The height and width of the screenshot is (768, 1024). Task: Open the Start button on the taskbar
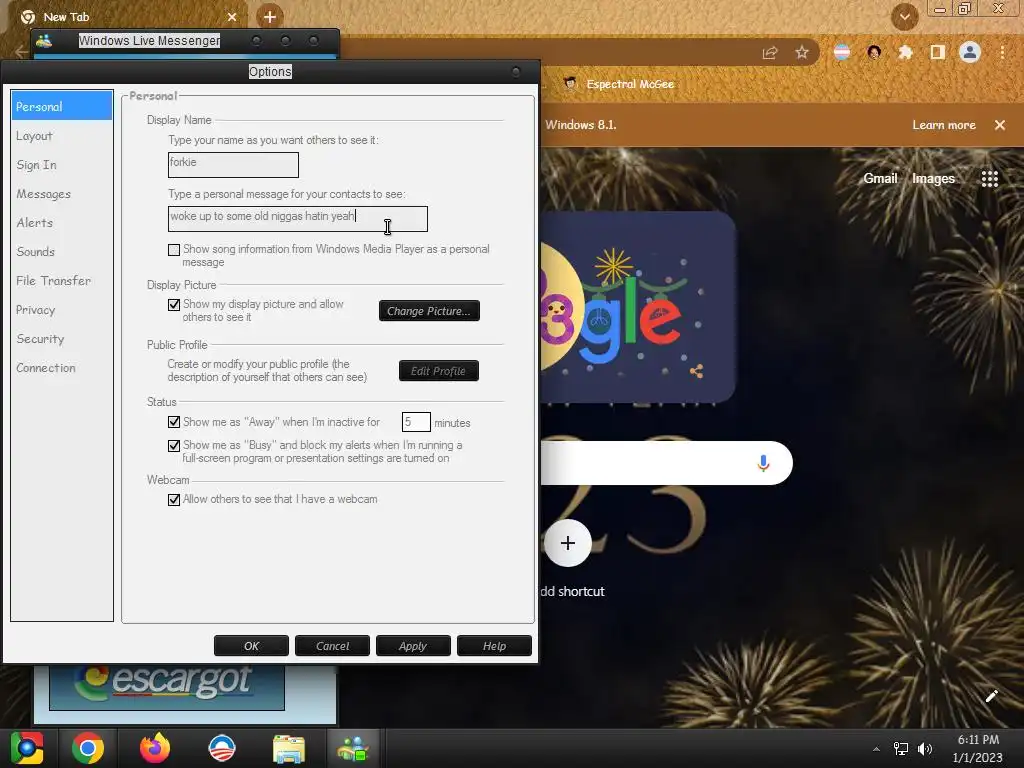tap(27, 748)
